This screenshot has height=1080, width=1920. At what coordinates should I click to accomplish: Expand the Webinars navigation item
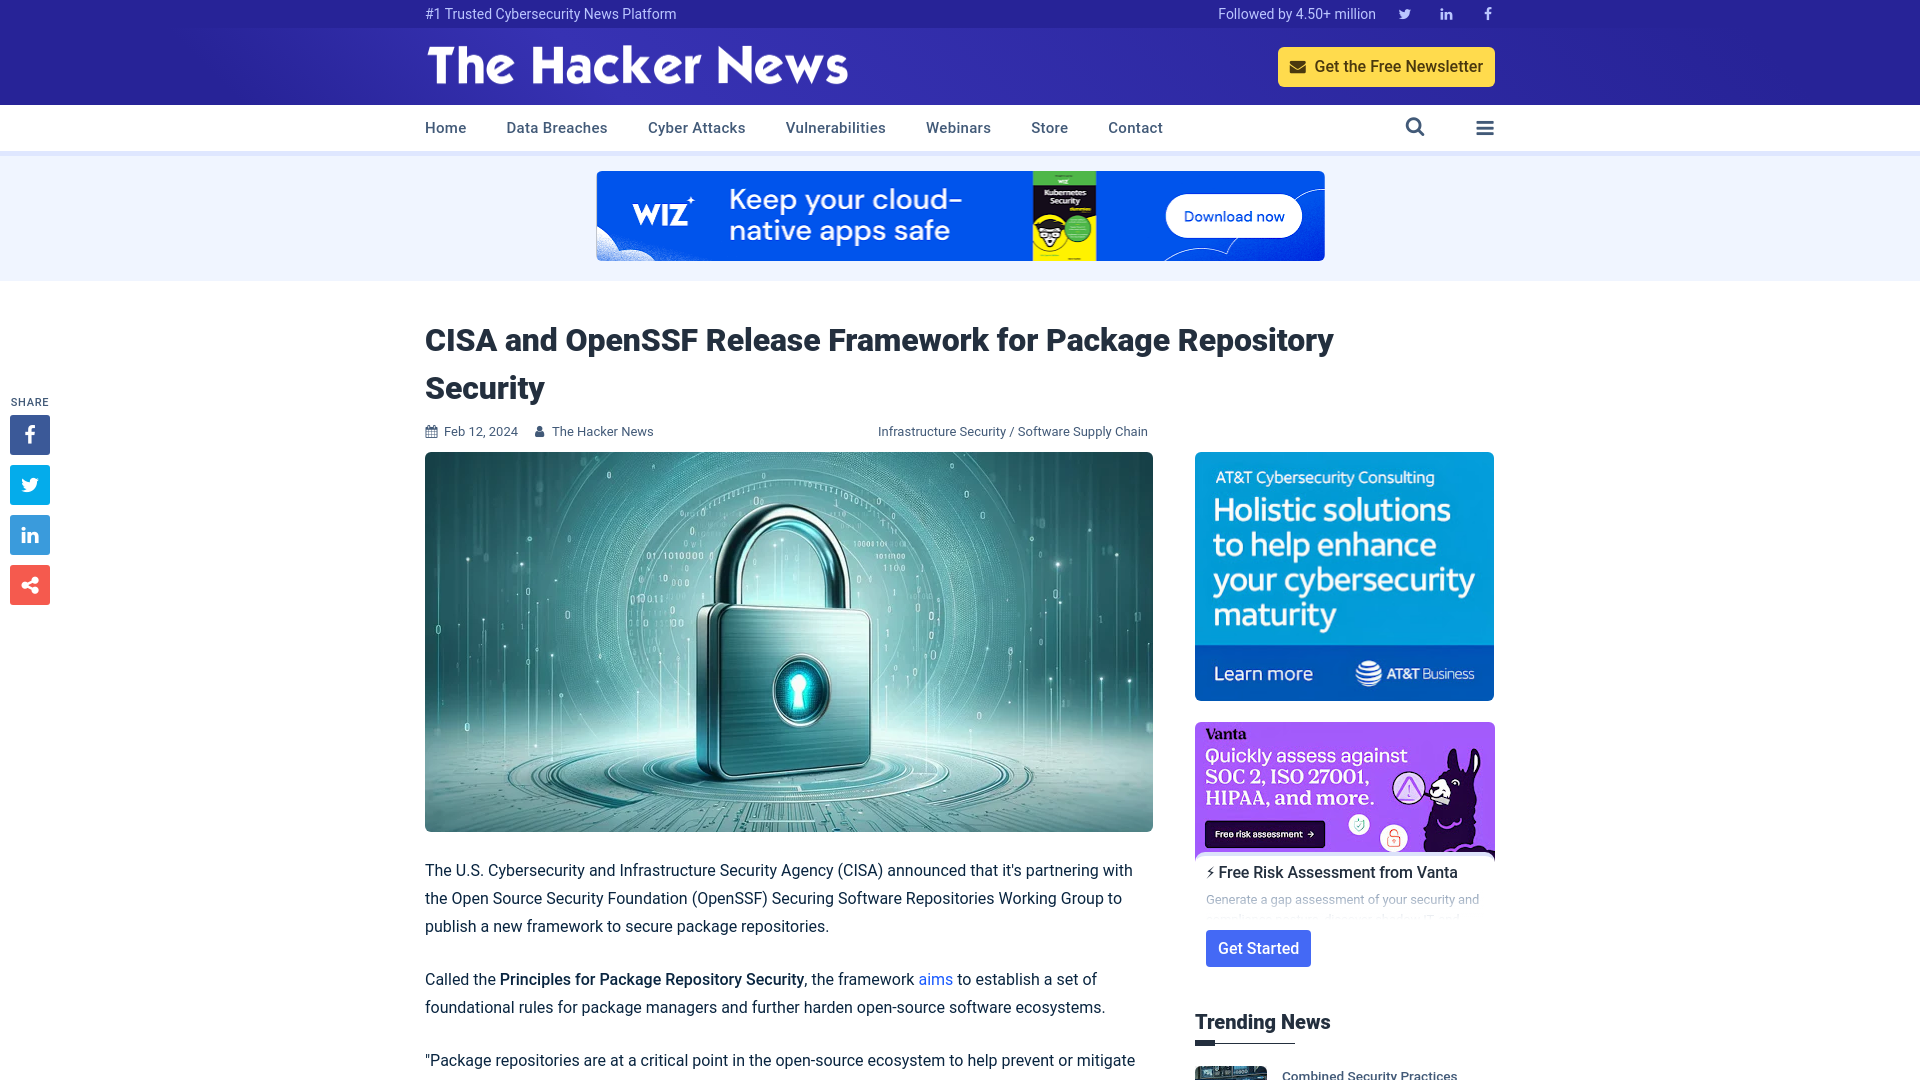pyautogui.click(x=957, y=128)
